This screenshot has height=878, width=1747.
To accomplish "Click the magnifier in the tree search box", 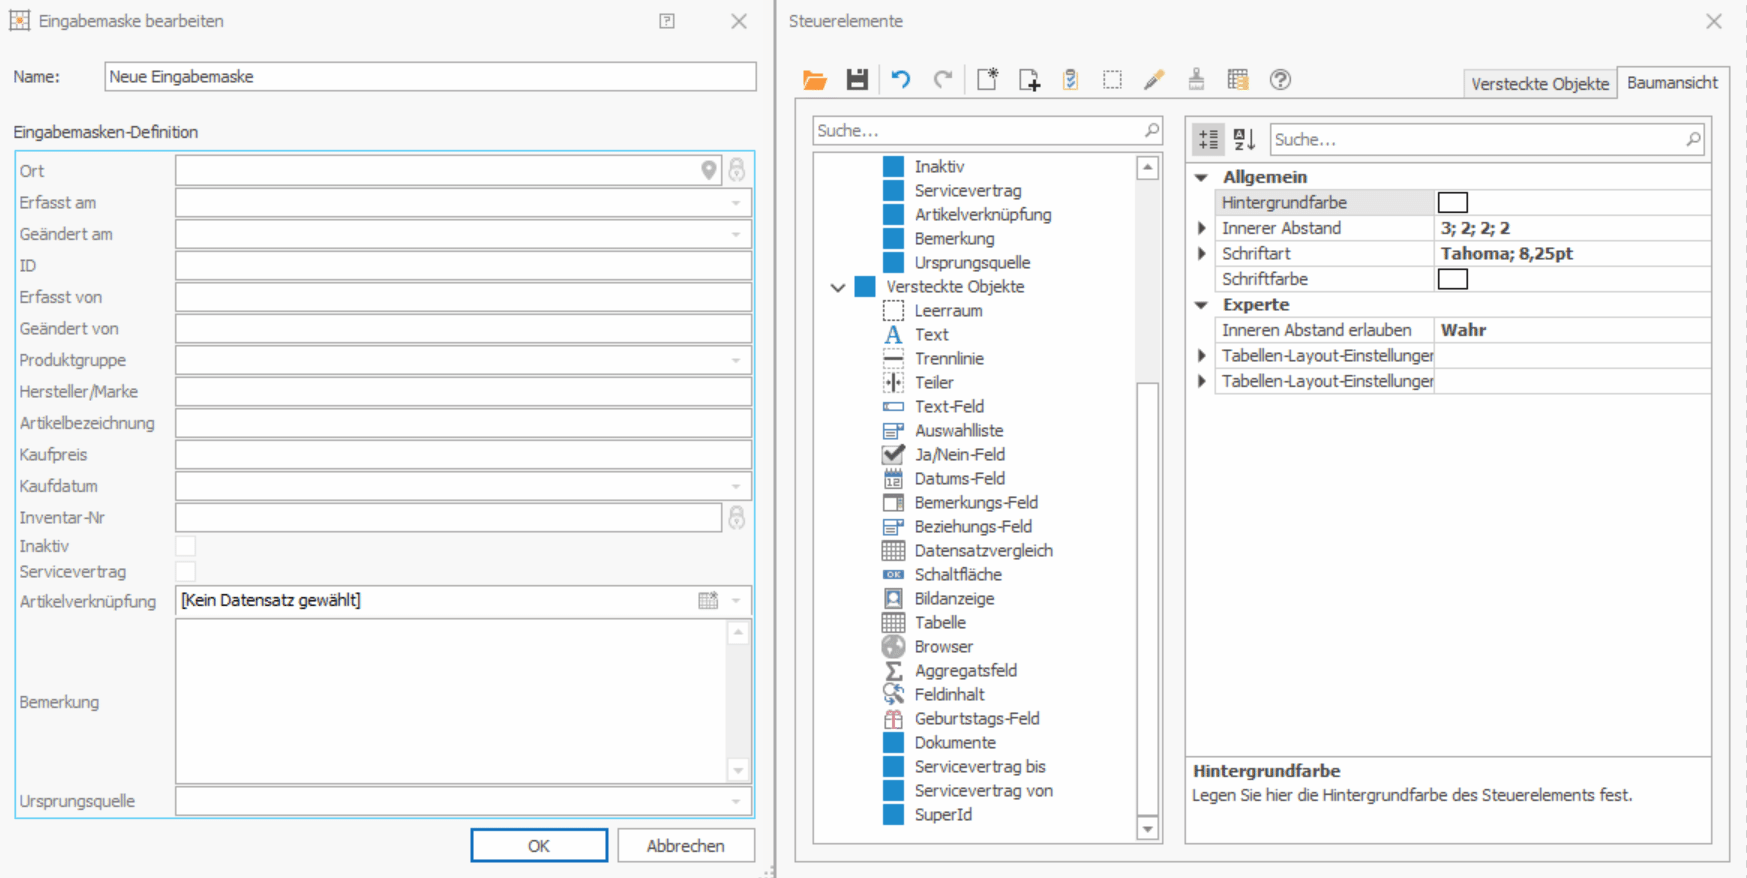I will coord(1152,130).
